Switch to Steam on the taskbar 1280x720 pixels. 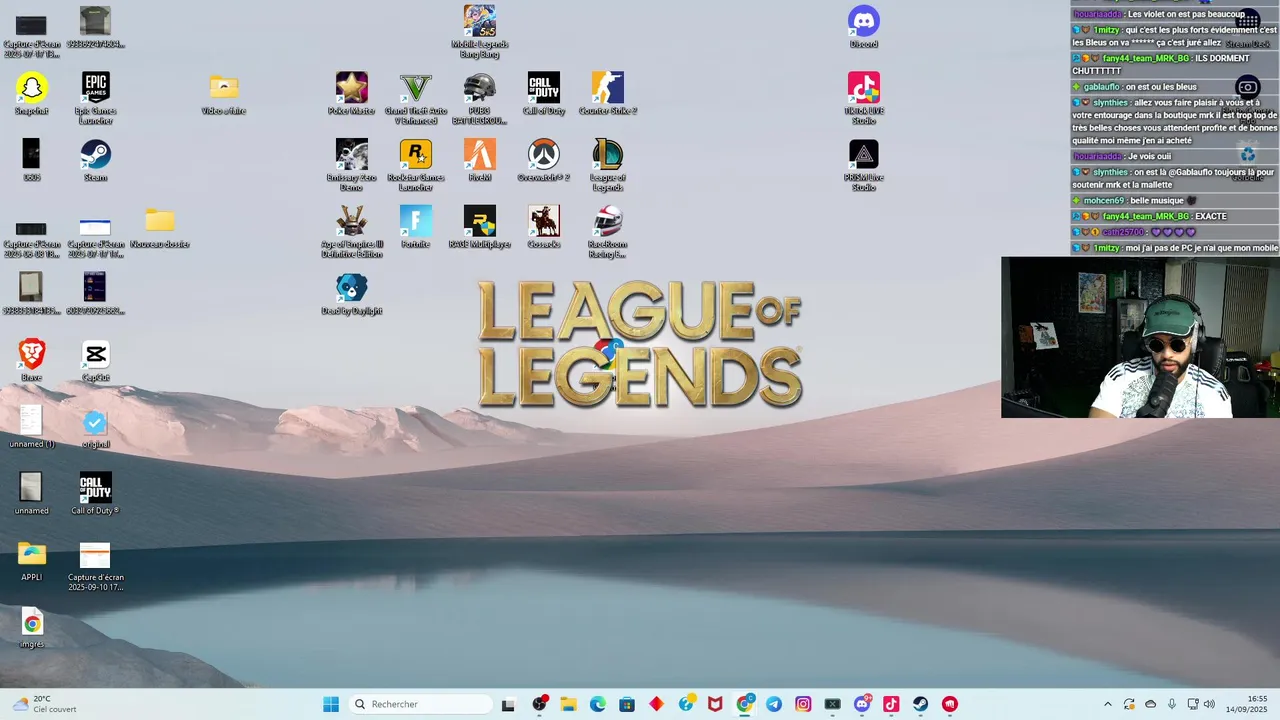[920, 704]
